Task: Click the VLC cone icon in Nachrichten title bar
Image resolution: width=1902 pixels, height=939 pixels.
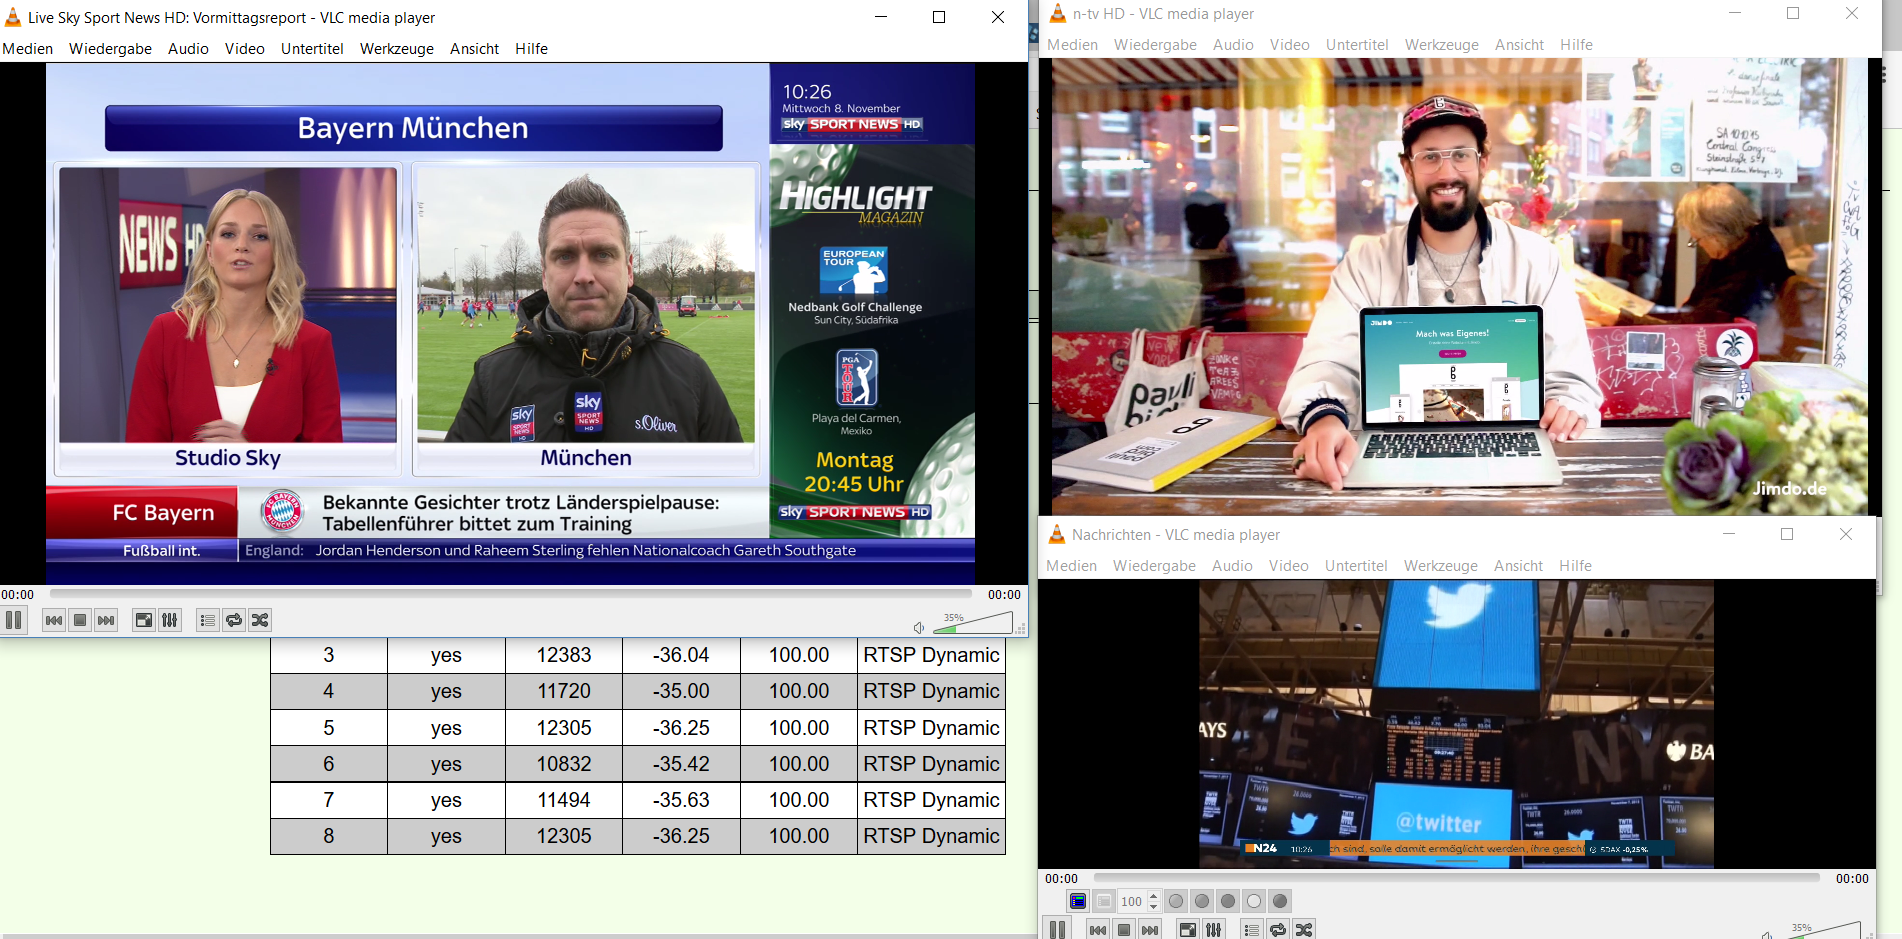Action: click(x=1057, y=535)
